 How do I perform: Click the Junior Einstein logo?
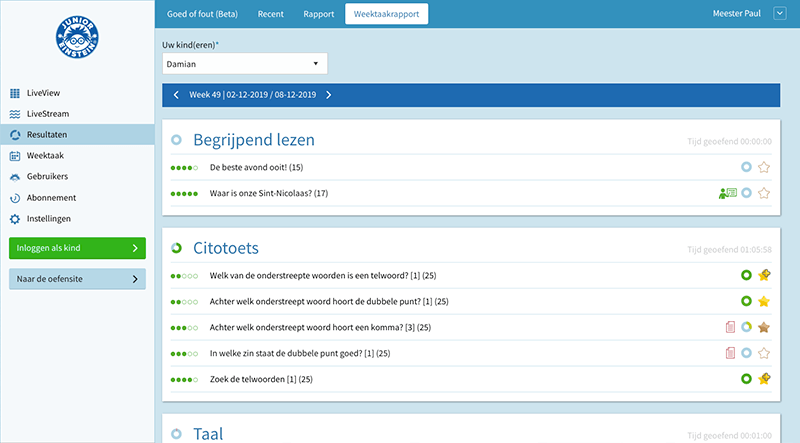77,37
